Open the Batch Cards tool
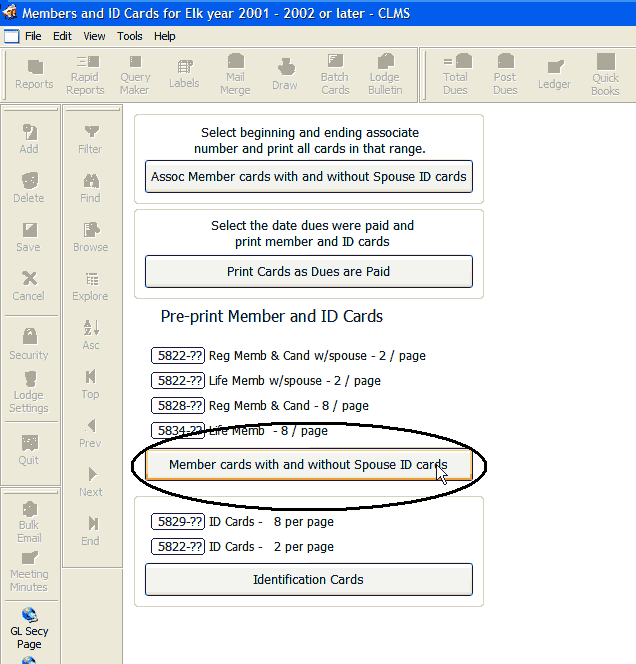This screenshot has width=636, height=664. pyautogui.click(x=335, y=75)
